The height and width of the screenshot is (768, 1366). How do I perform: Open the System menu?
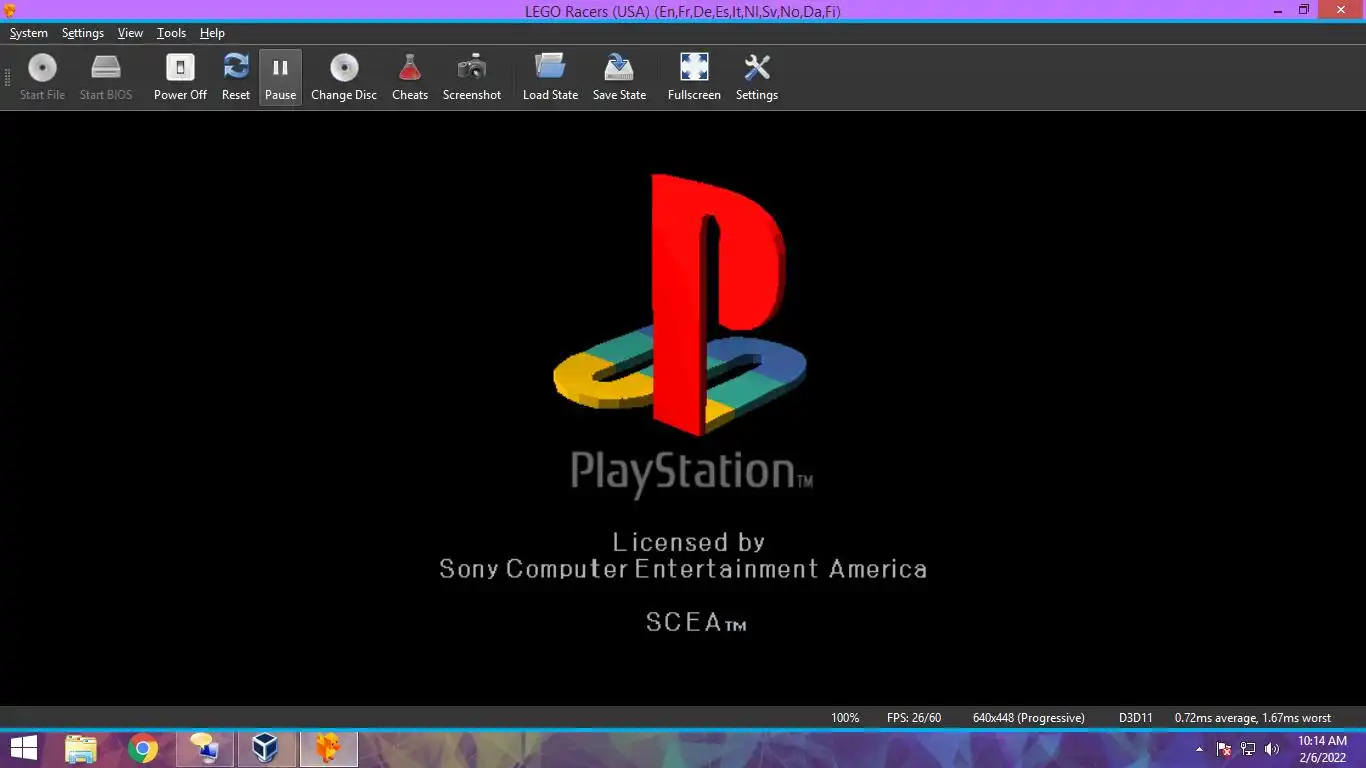point(29,33)
